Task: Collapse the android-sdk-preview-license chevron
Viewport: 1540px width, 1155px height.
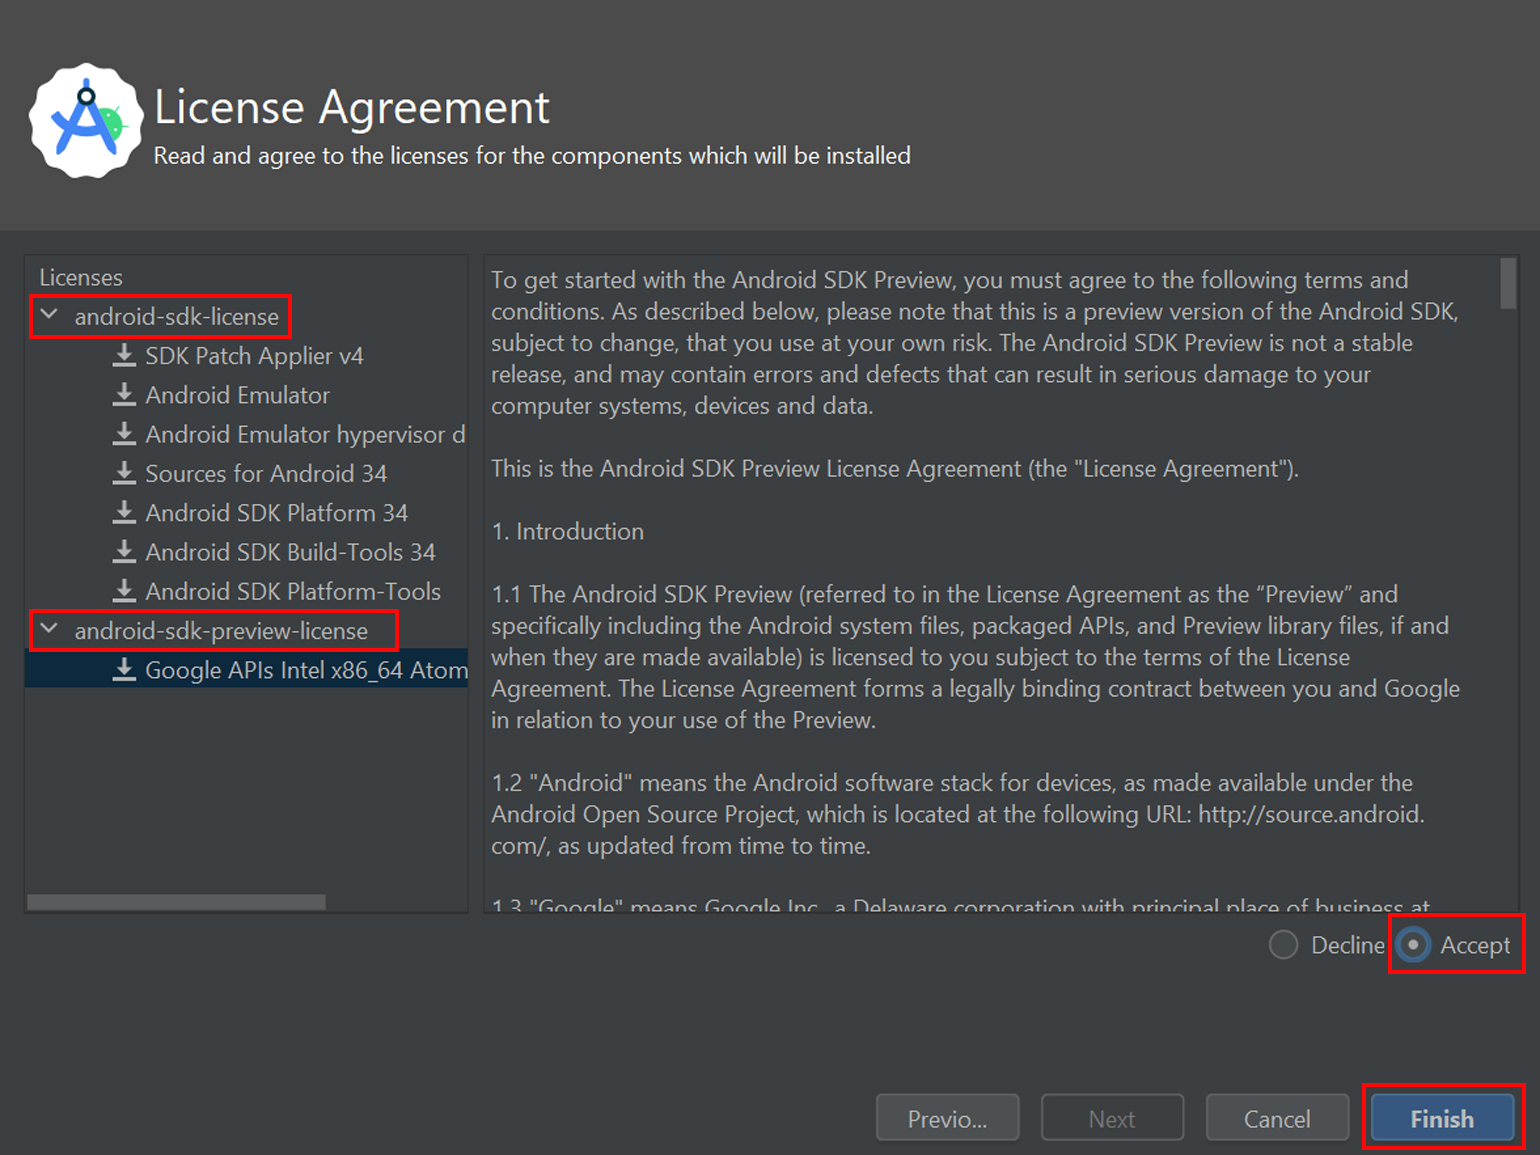Action: (x=49, y=630)
